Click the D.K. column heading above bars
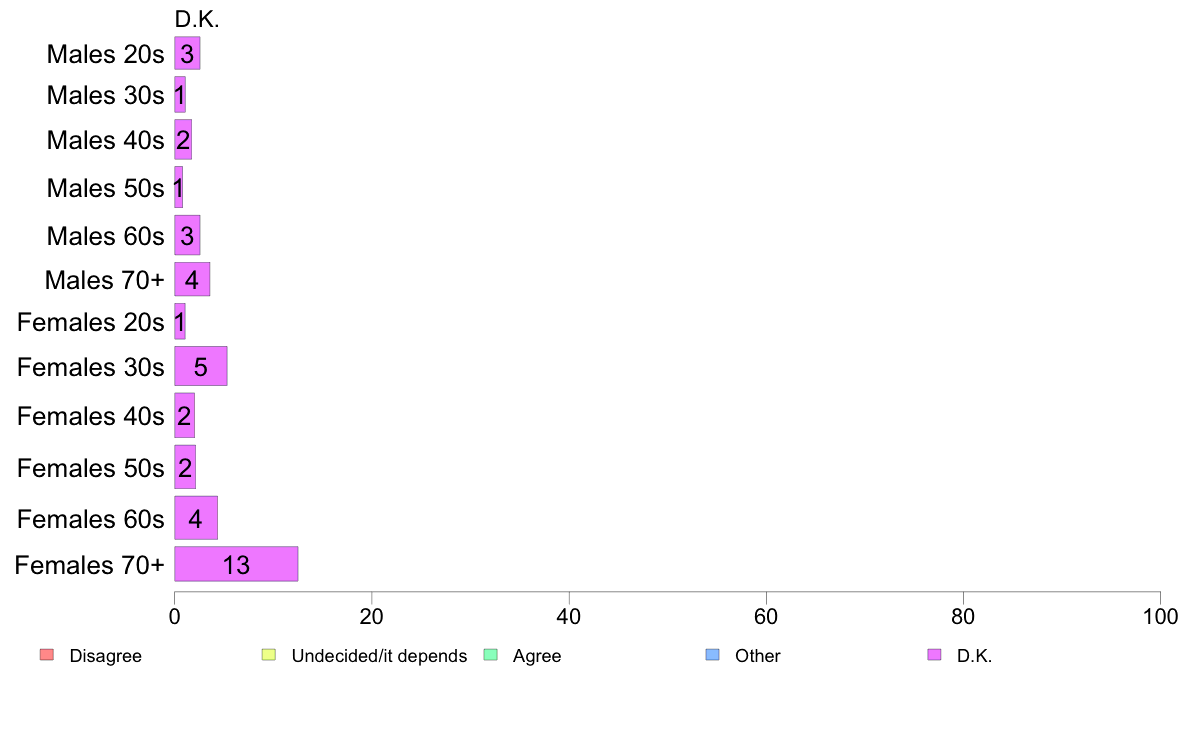Screen dimensions: 1188x736 tap(197, 20)
